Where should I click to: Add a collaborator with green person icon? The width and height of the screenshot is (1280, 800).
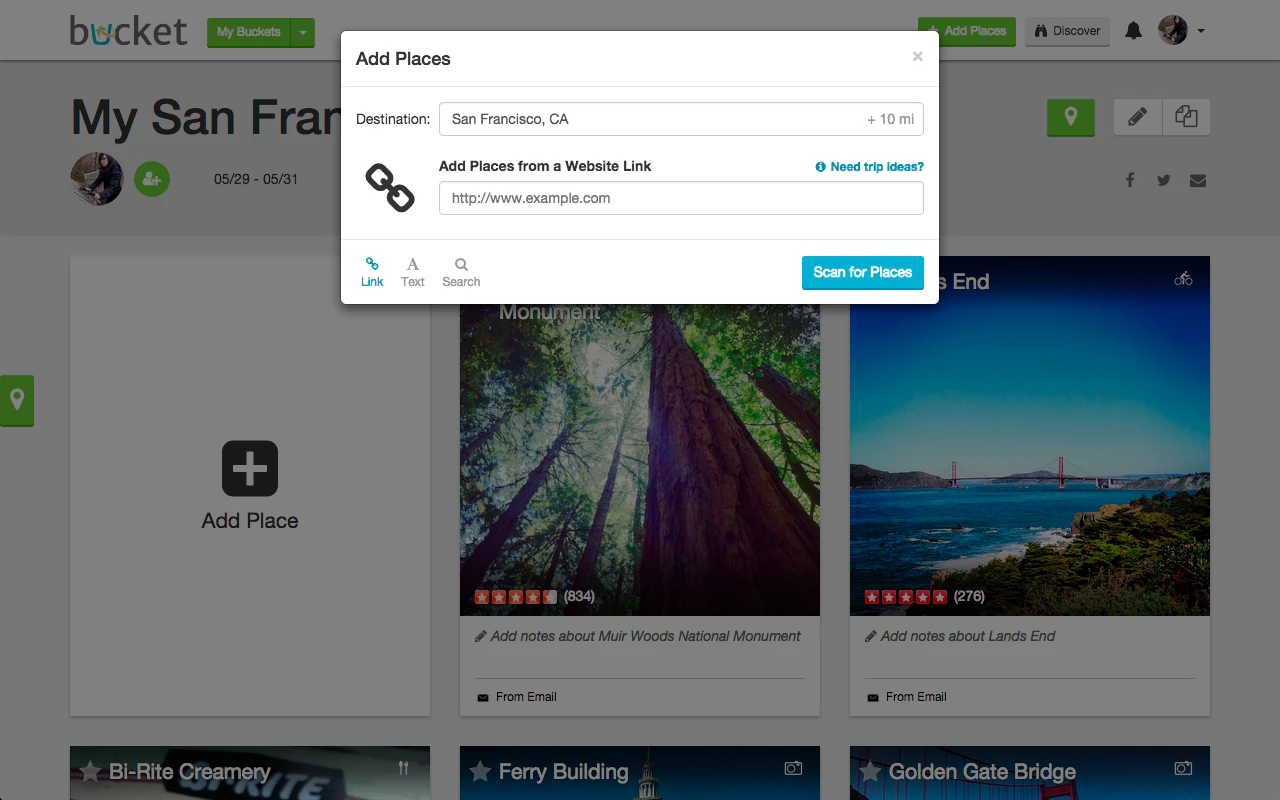tap(152, 179)
